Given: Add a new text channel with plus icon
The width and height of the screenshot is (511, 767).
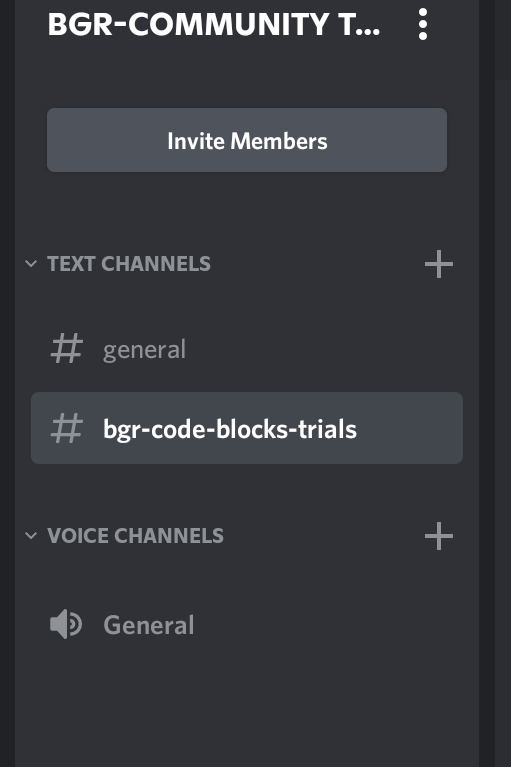Looking at the screenshot, I should (x=439, y=264).
